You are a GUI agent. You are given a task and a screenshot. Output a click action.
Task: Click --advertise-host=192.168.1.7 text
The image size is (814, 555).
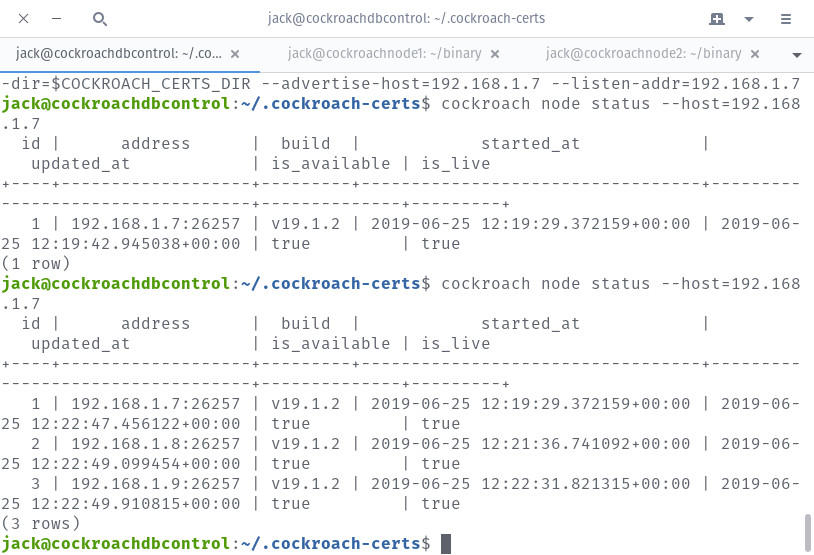(x=400, y=84)
